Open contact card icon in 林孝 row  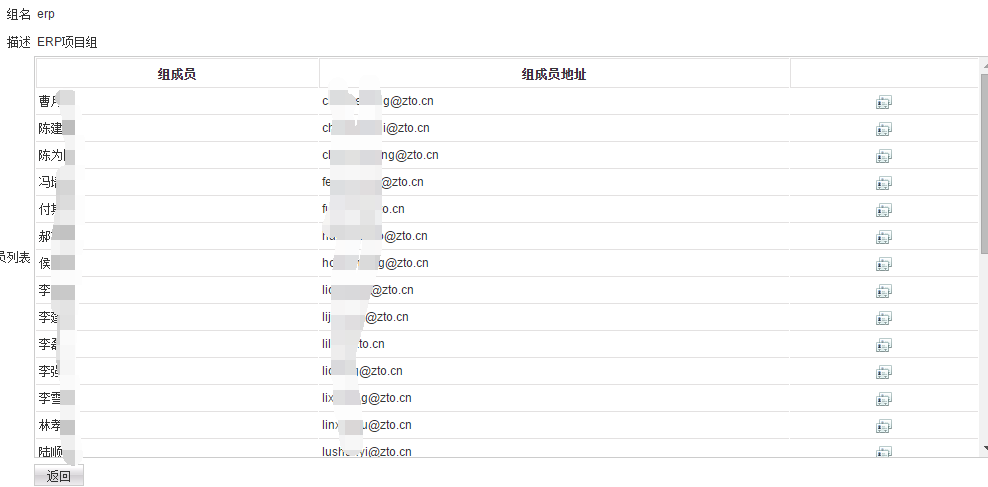[x=883, y=427]
